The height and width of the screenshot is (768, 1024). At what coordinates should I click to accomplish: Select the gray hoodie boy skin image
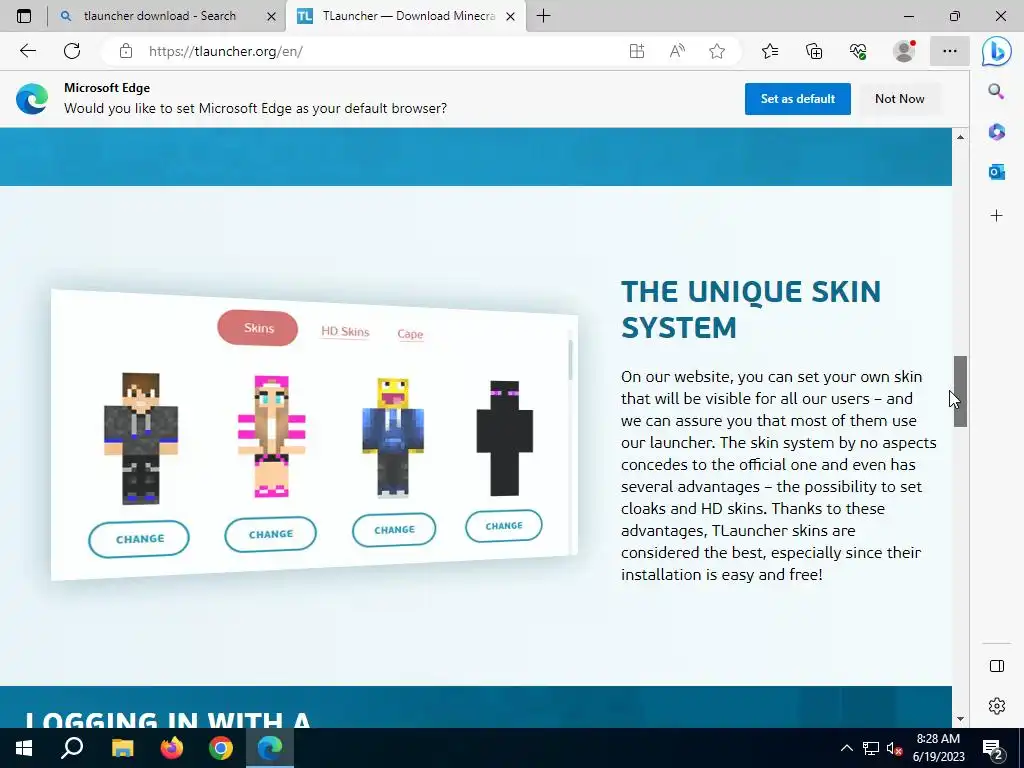click(140, 438)
